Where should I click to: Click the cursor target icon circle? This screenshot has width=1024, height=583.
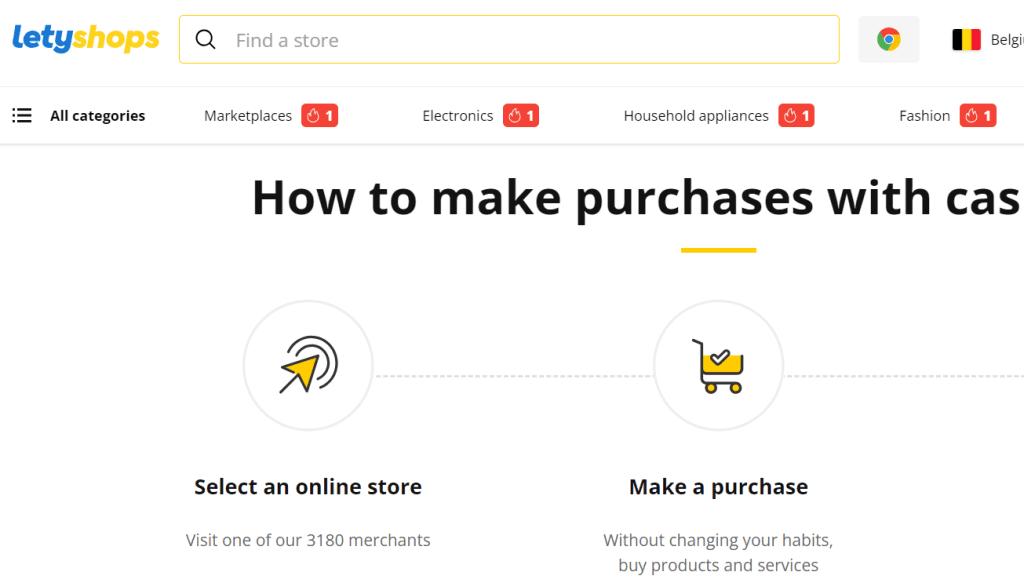pos(308,365)
